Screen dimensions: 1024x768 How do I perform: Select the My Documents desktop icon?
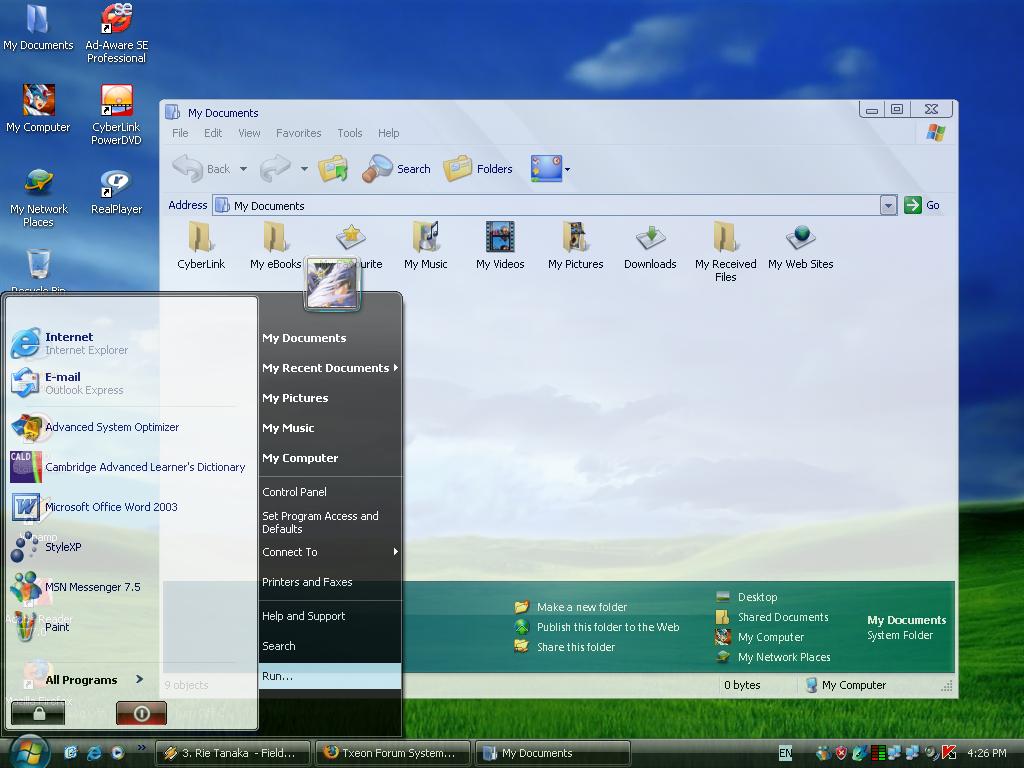tap(38, 27)
